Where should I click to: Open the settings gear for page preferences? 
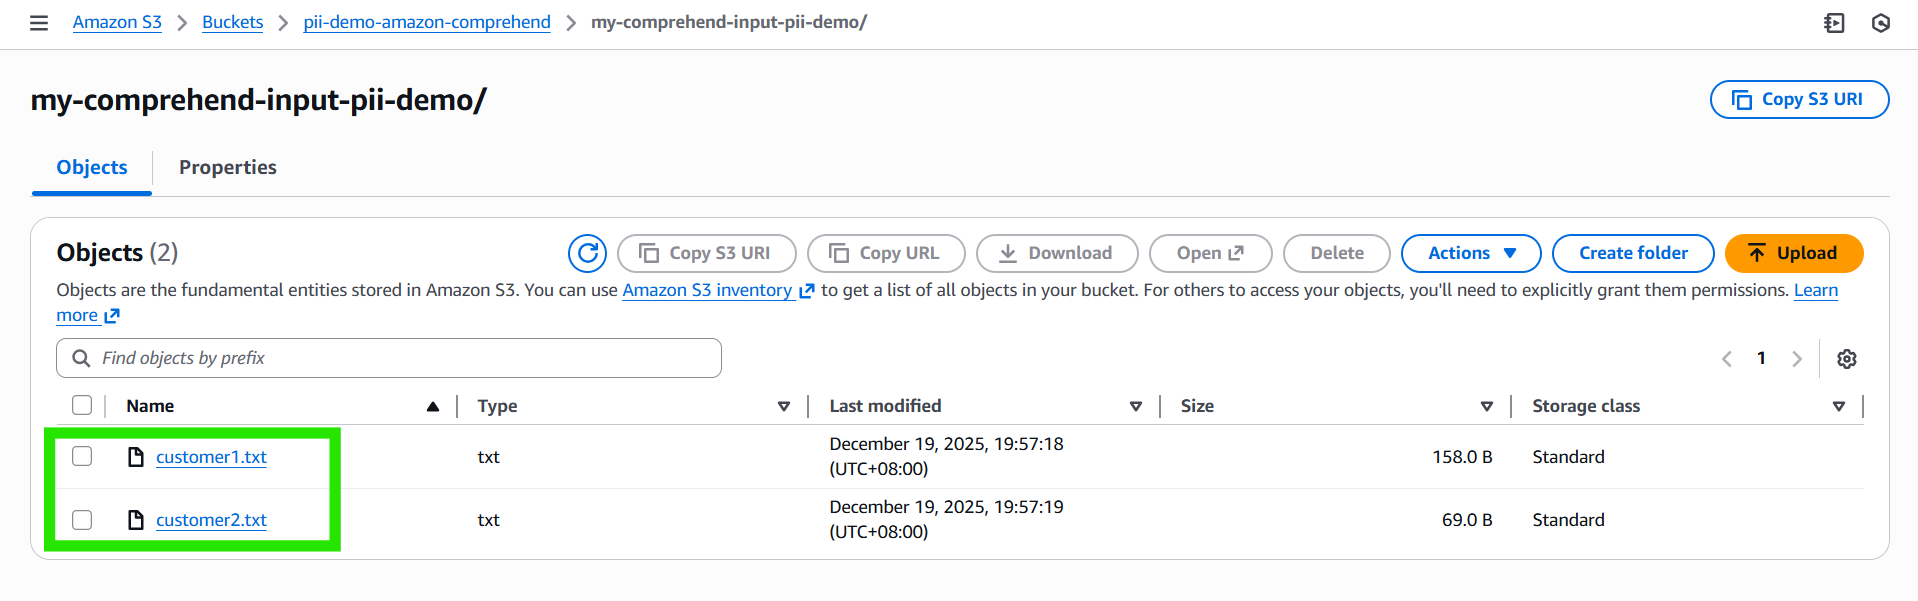point(1846,358)
